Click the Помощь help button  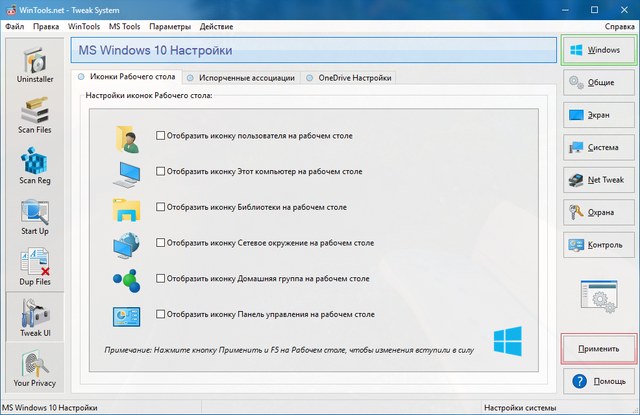pyautogui.click(x=596, y=381)
